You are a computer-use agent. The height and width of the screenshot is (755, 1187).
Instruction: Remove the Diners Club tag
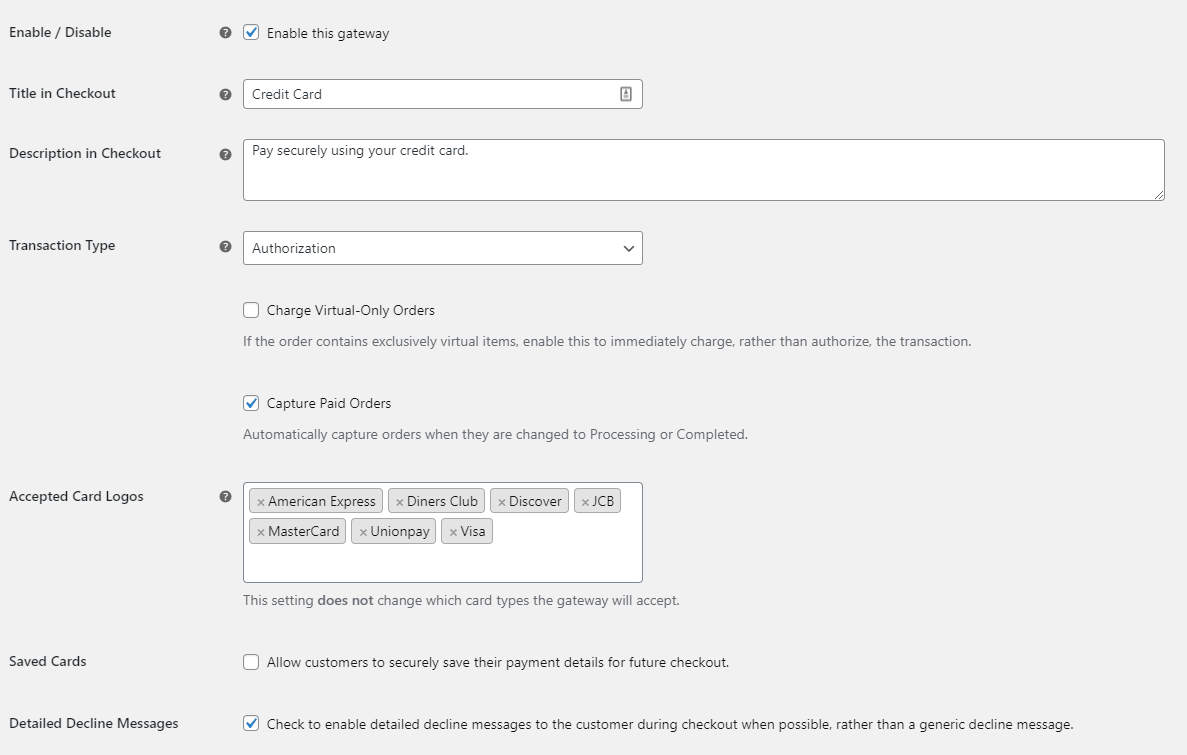click(x=400, y=502)
